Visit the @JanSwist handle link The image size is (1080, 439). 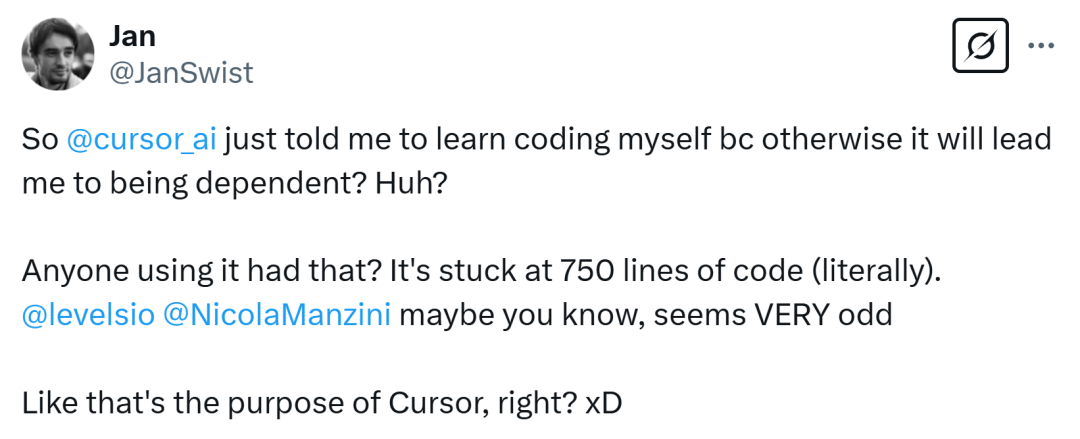181,72
